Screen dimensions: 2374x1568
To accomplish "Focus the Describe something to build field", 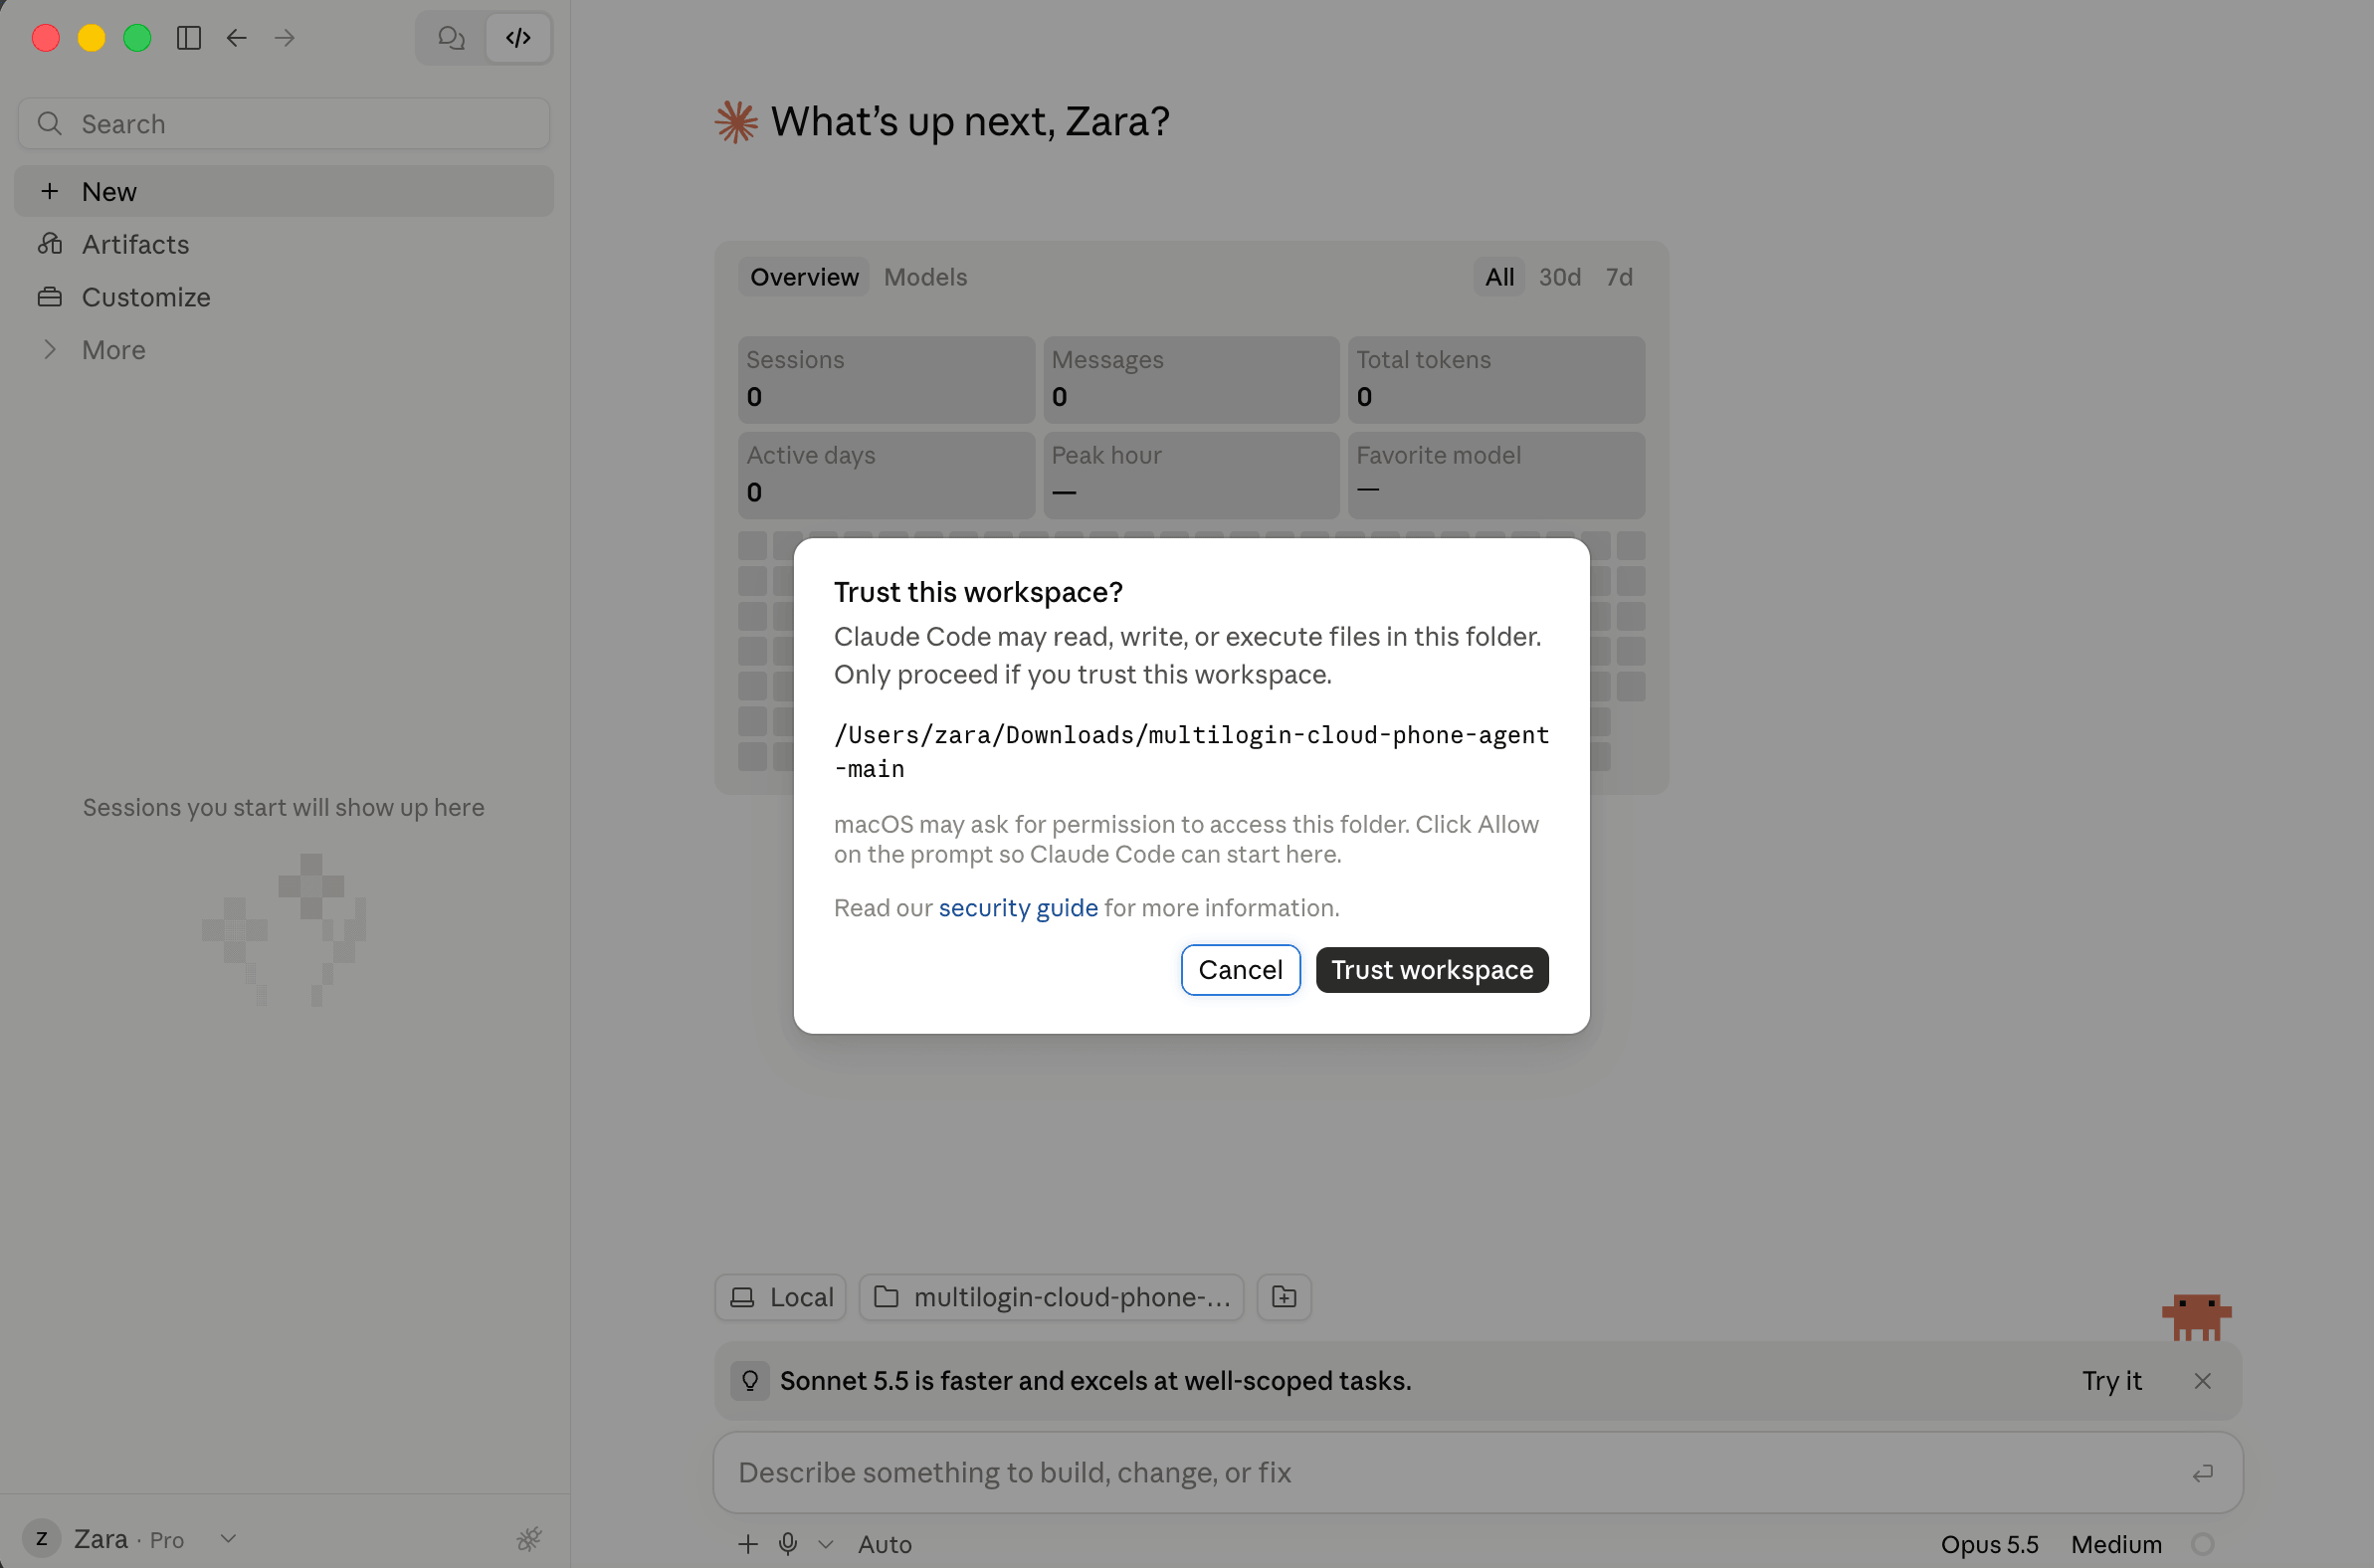I will (x=1478, y=1472).
